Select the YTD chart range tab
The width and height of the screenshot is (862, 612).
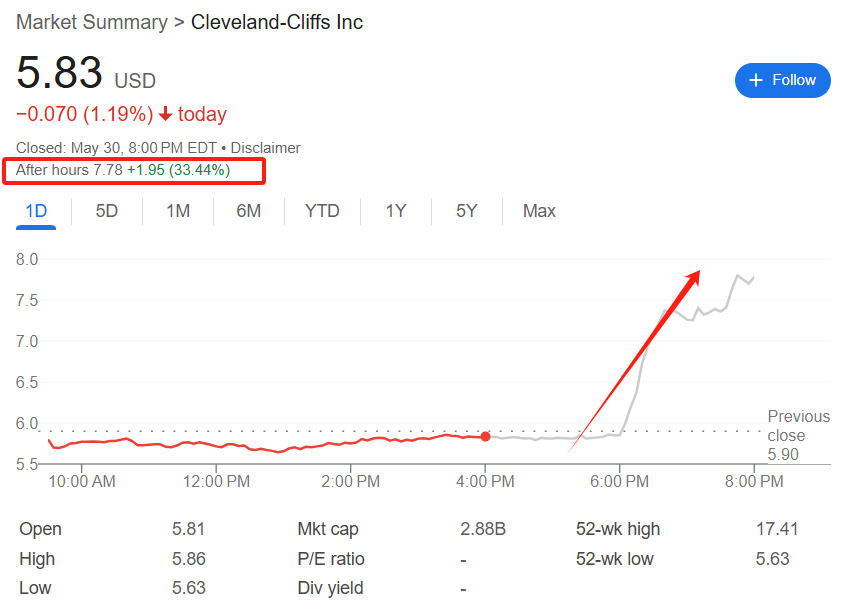(x=322, y=211)
